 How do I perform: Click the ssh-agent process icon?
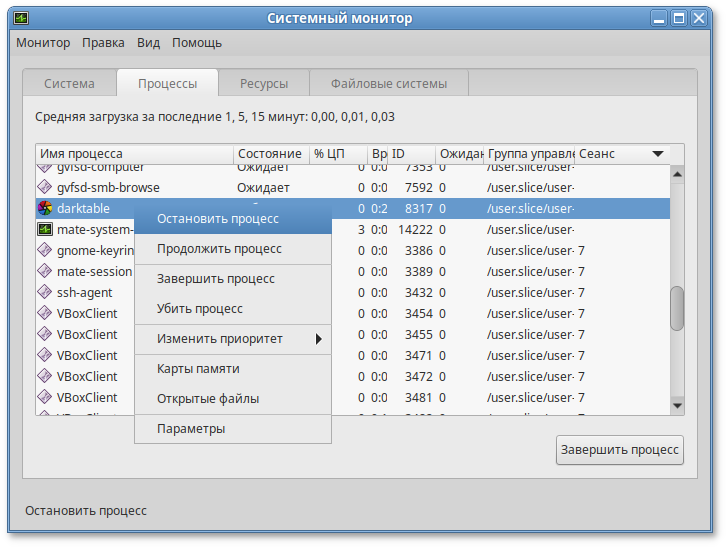pos(45,292)
